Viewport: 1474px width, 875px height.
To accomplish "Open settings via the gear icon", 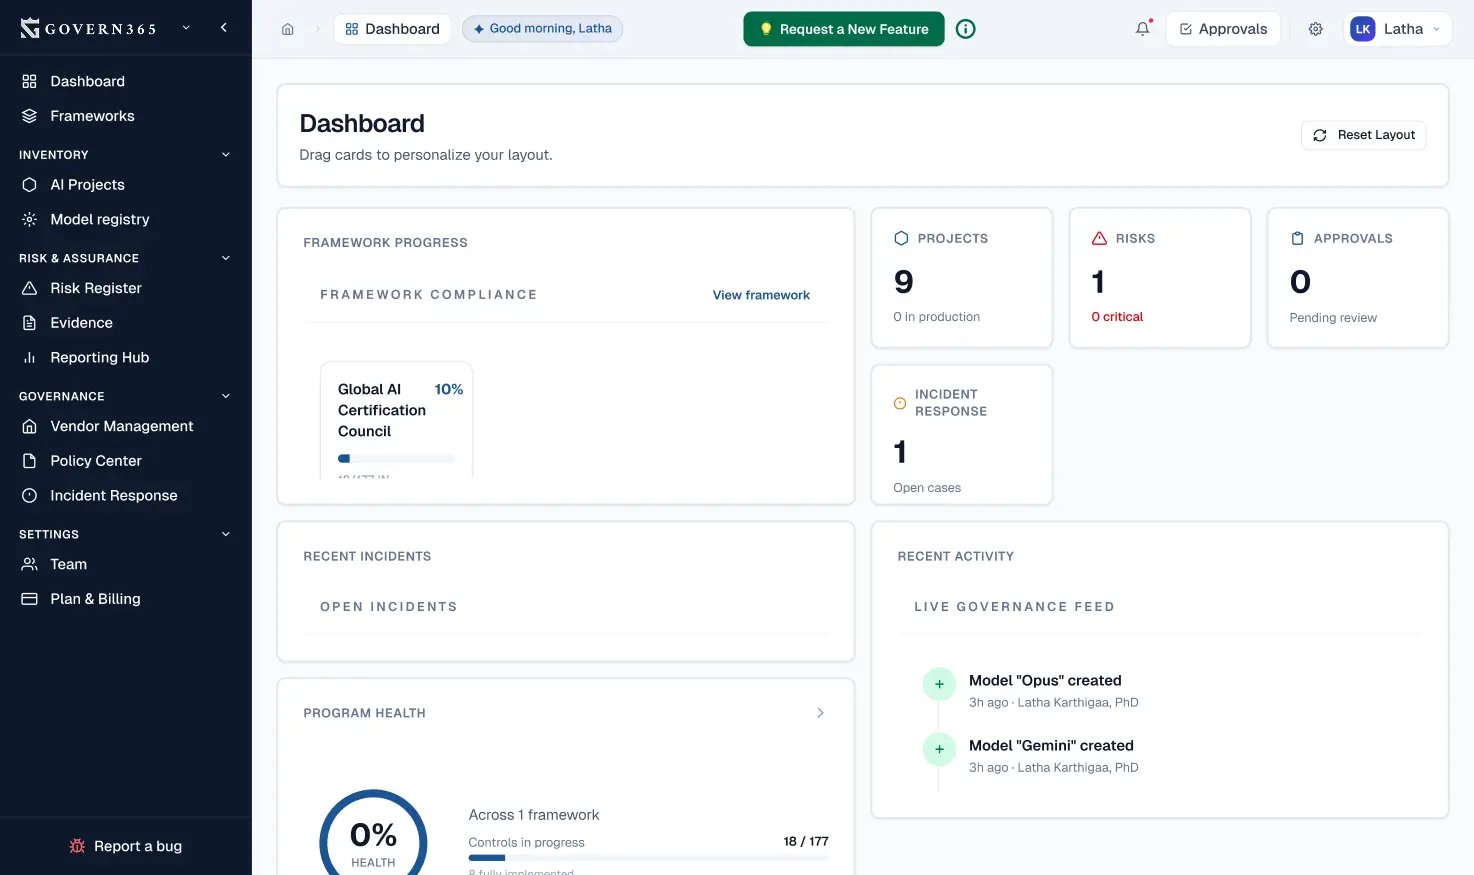I will 1315,29.
